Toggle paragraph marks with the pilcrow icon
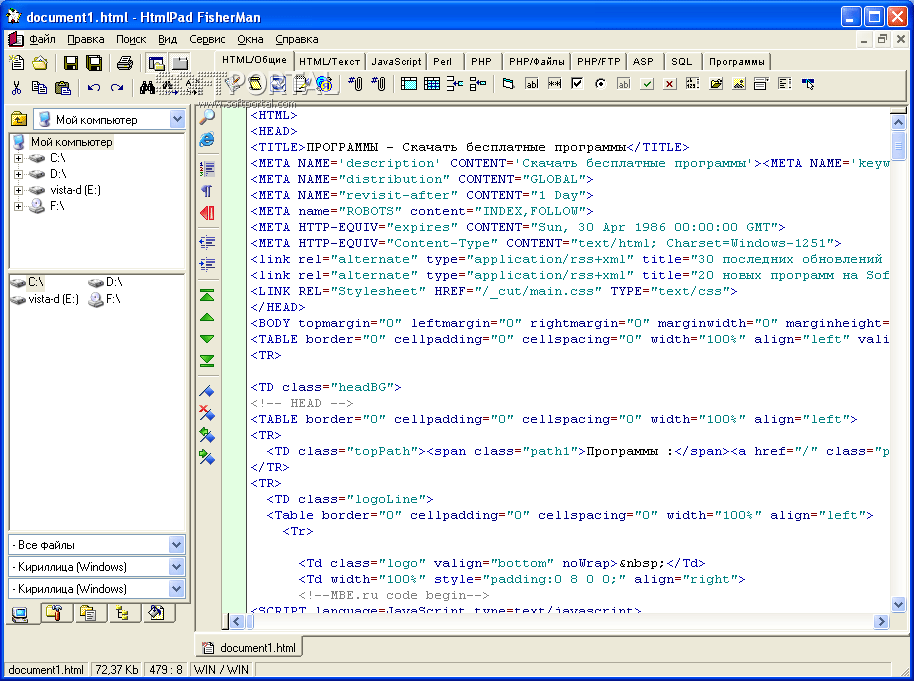The image size is (914, 681). [207, 191]
